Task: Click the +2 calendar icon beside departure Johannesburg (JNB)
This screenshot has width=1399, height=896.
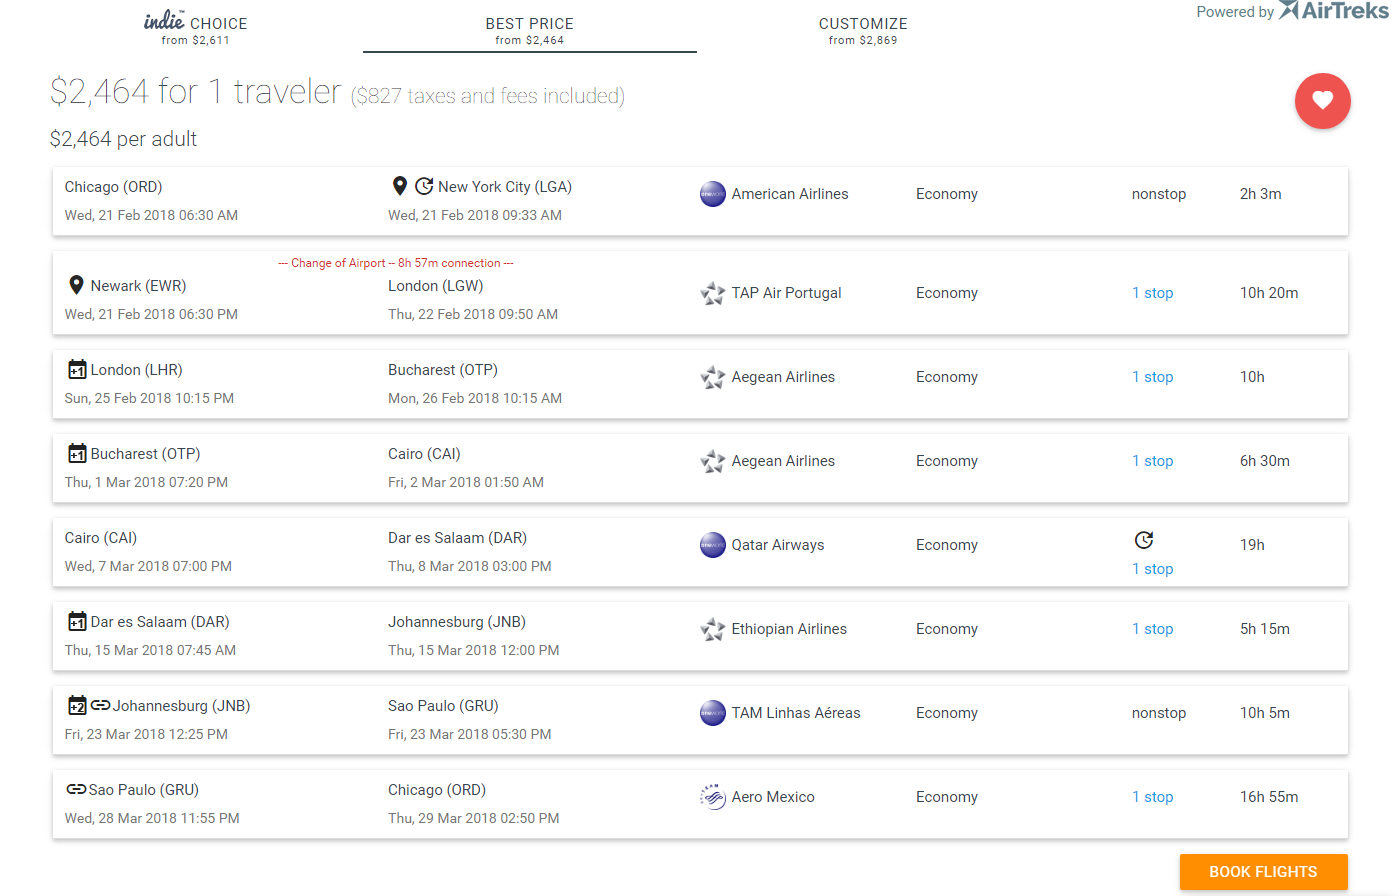Action: tap(77, 706)
